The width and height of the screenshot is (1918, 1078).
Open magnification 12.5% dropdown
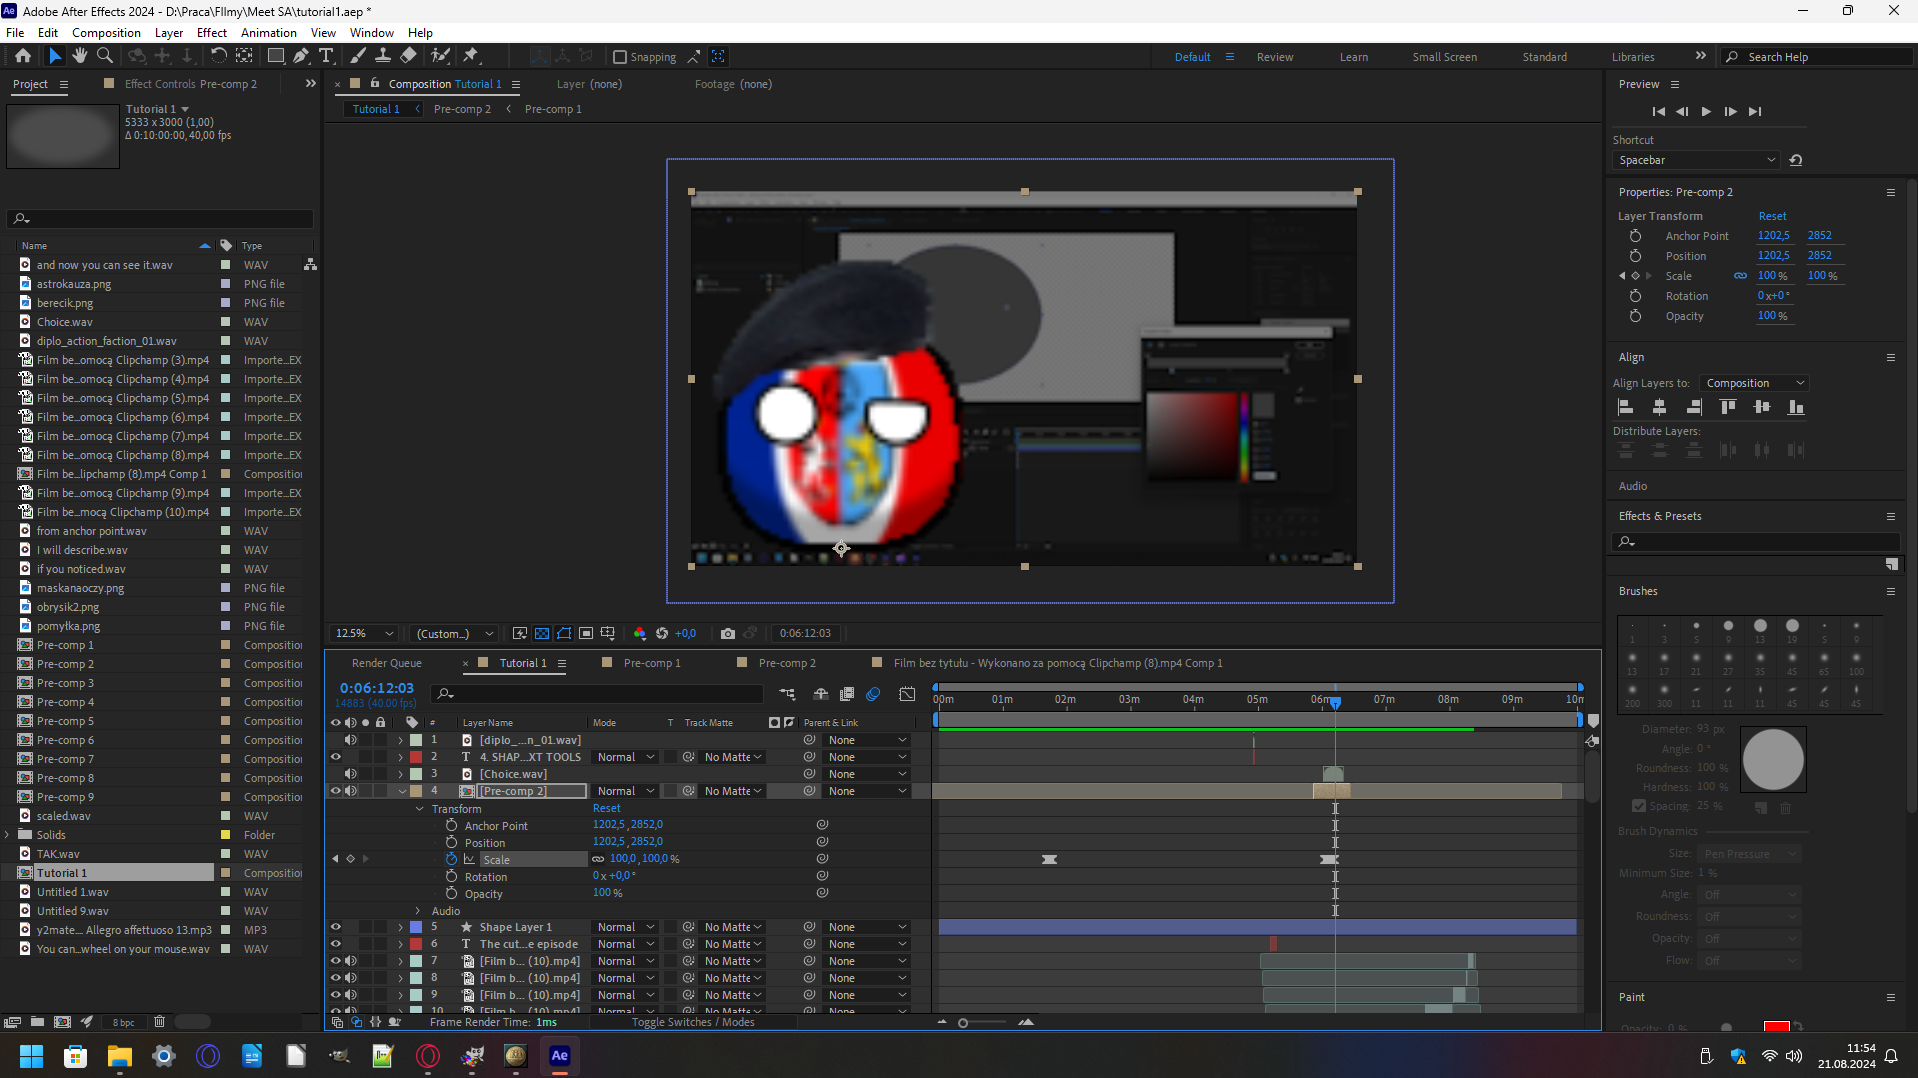364,633
